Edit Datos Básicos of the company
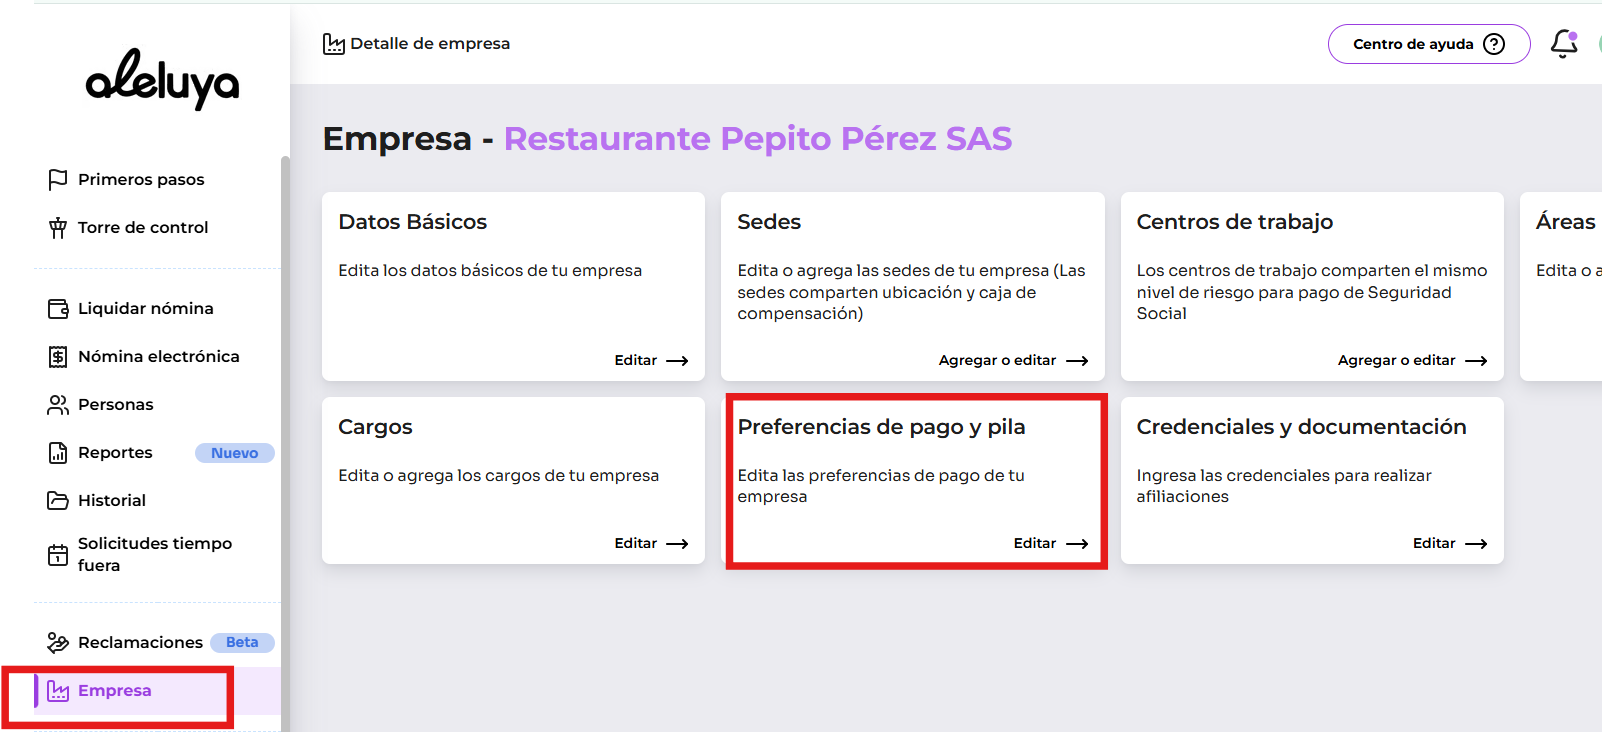This screenshot has height=732, width=1602. point(651,361)
